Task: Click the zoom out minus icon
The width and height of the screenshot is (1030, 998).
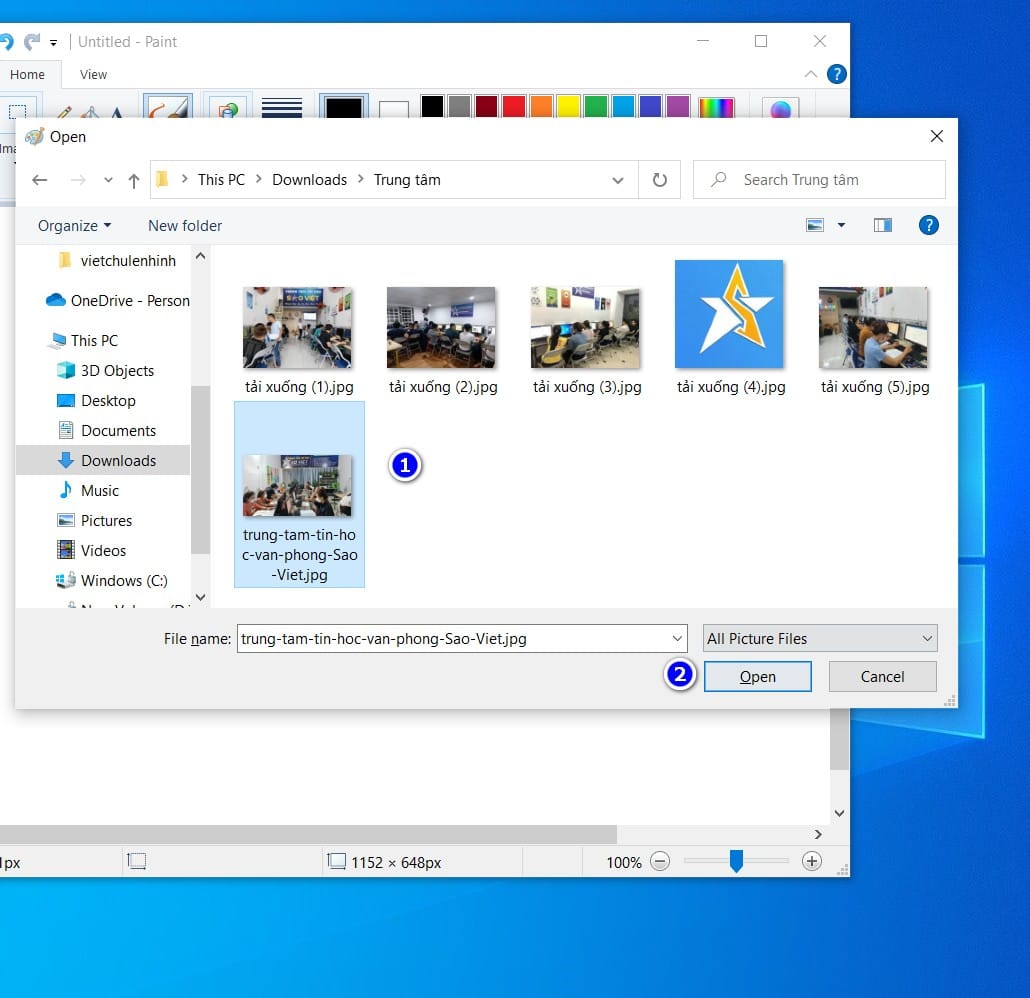Action: 660,861
